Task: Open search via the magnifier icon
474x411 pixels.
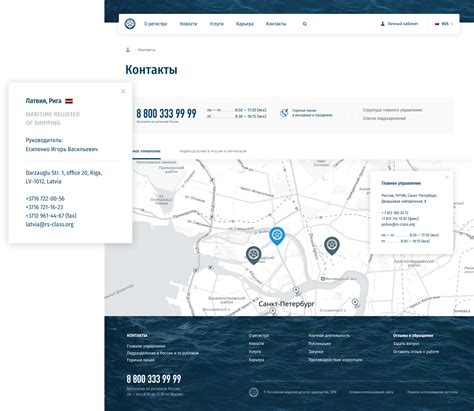Action: click(305, 24)
